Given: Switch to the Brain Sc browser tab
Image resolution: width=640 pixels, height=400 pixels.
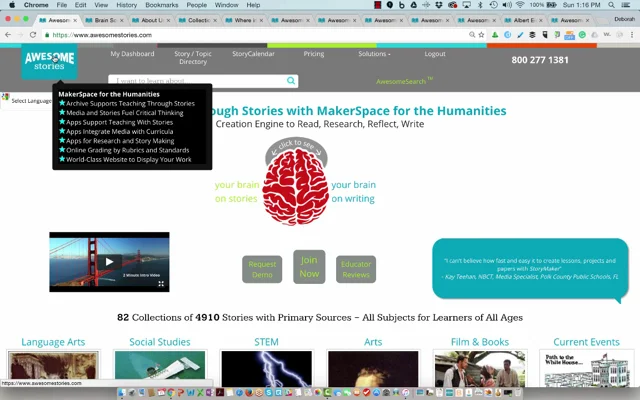Looking at the screenshot, I should click(x=105, y=20).
